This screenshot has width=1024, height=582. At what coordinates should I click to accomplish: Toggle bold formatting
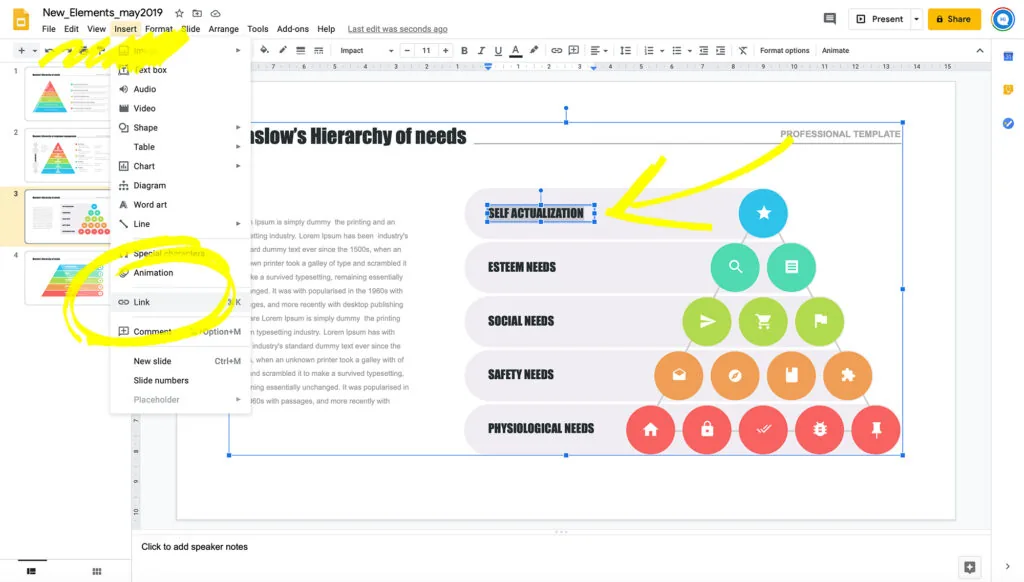click(x=464, y=50)
